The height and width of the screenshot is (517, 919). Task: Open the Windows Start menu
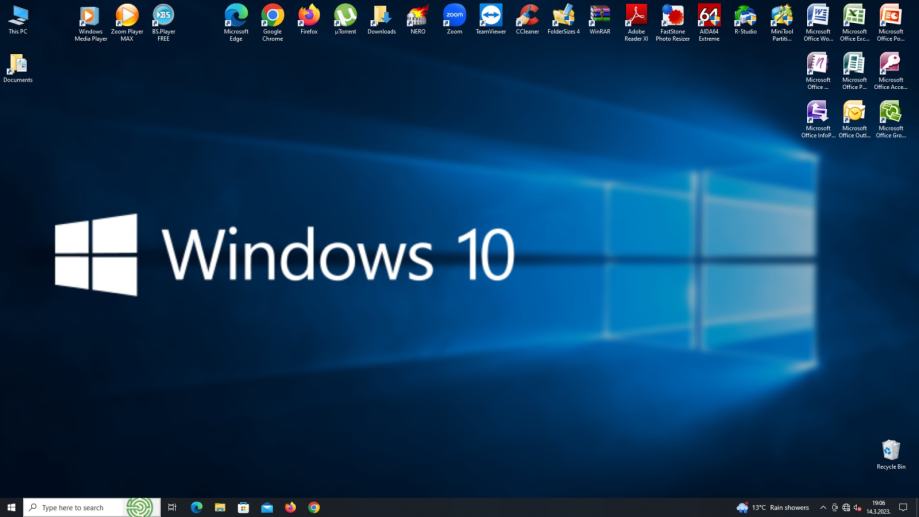click(x=11, y=507)
